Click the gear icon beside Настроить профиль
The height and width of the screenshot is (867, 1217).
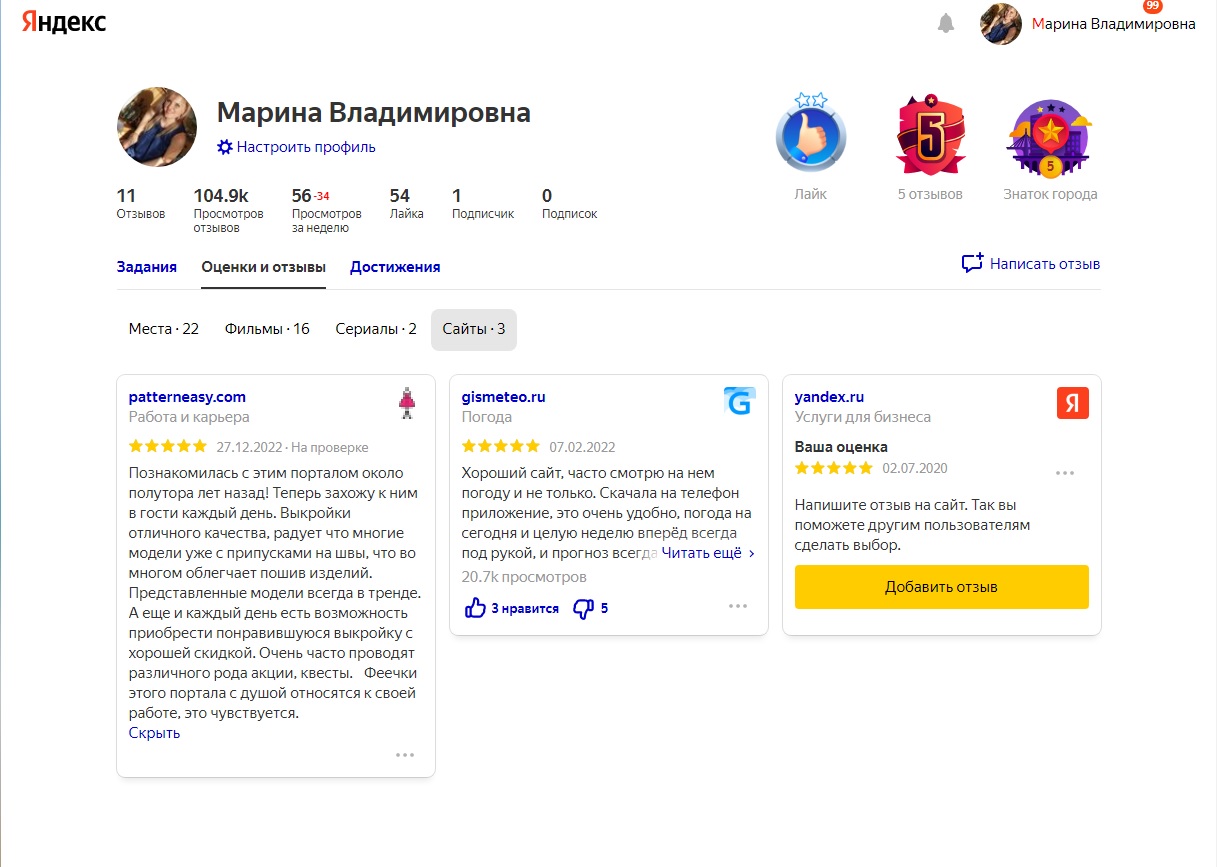(225, 147)
